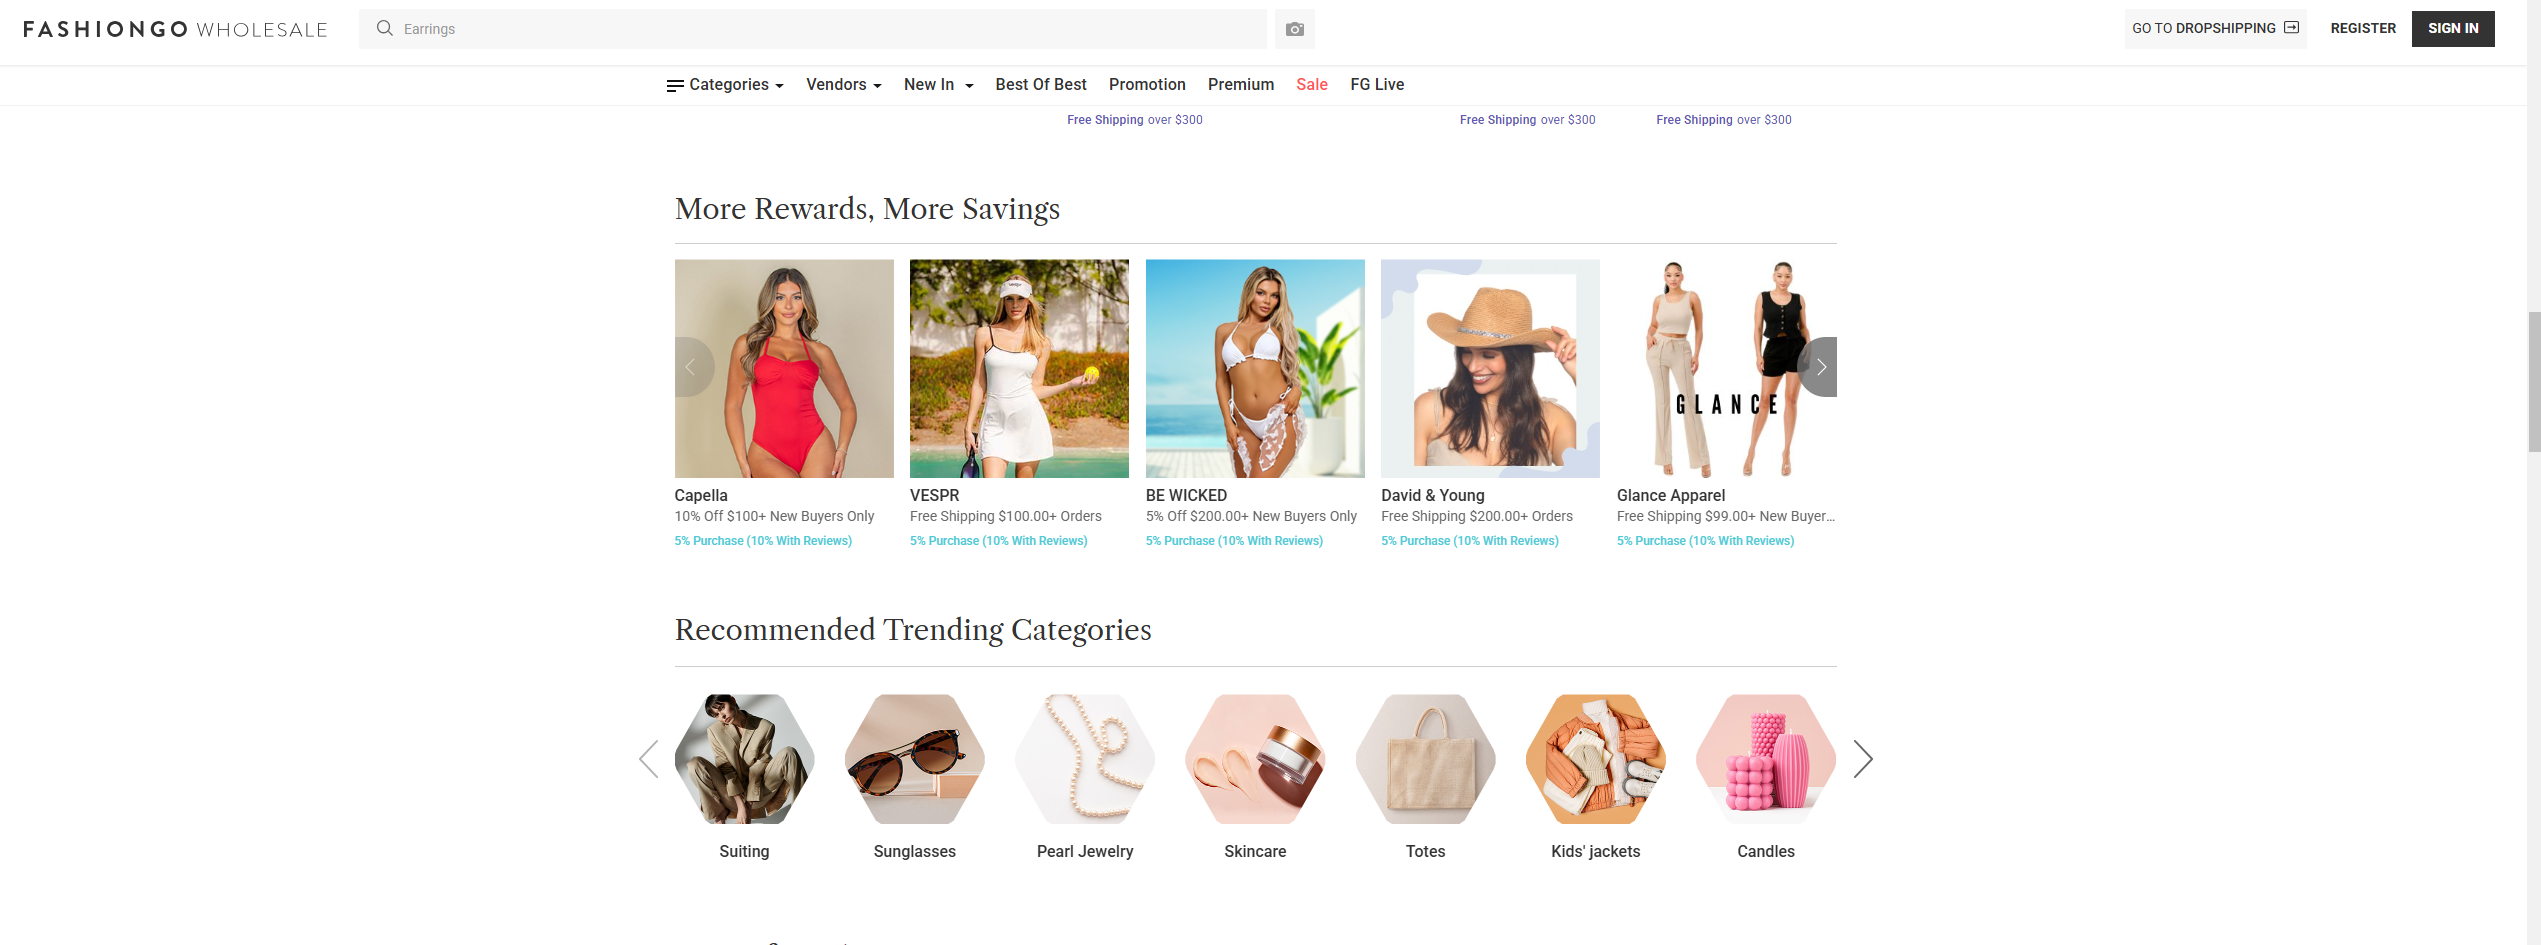This screenshot has width=2541, height=945.
Task: Click Glance Apparel's 5% Purchase rewards link
Action: [1705, 541]
